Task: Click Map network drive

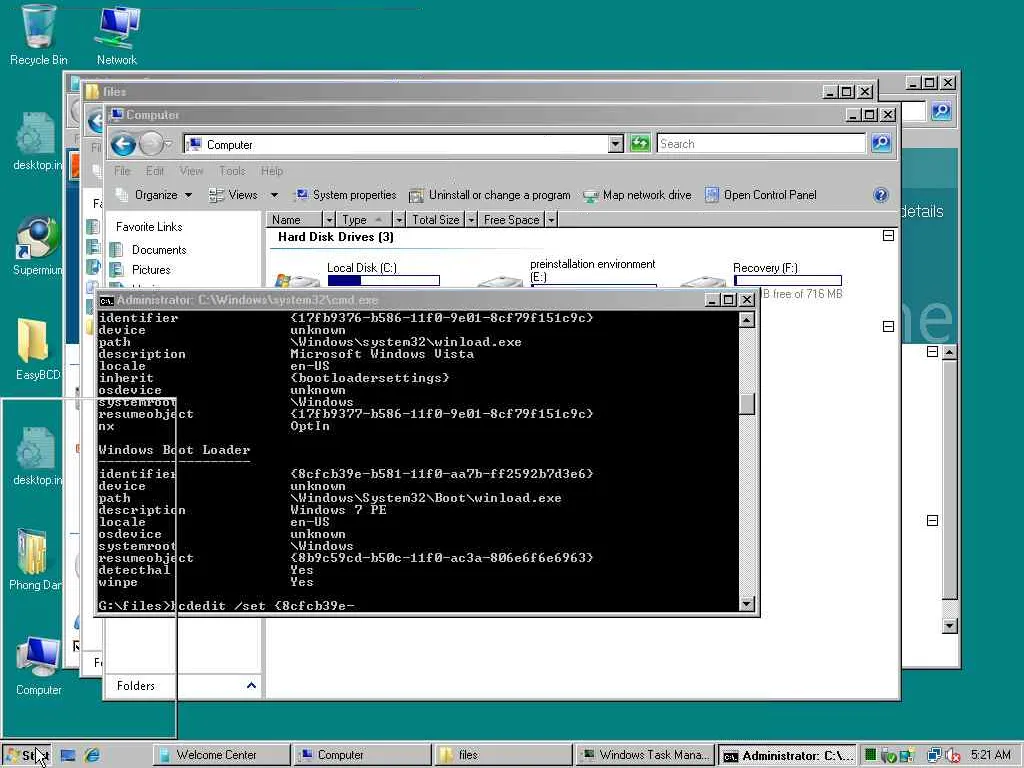Action: [637, 195]
